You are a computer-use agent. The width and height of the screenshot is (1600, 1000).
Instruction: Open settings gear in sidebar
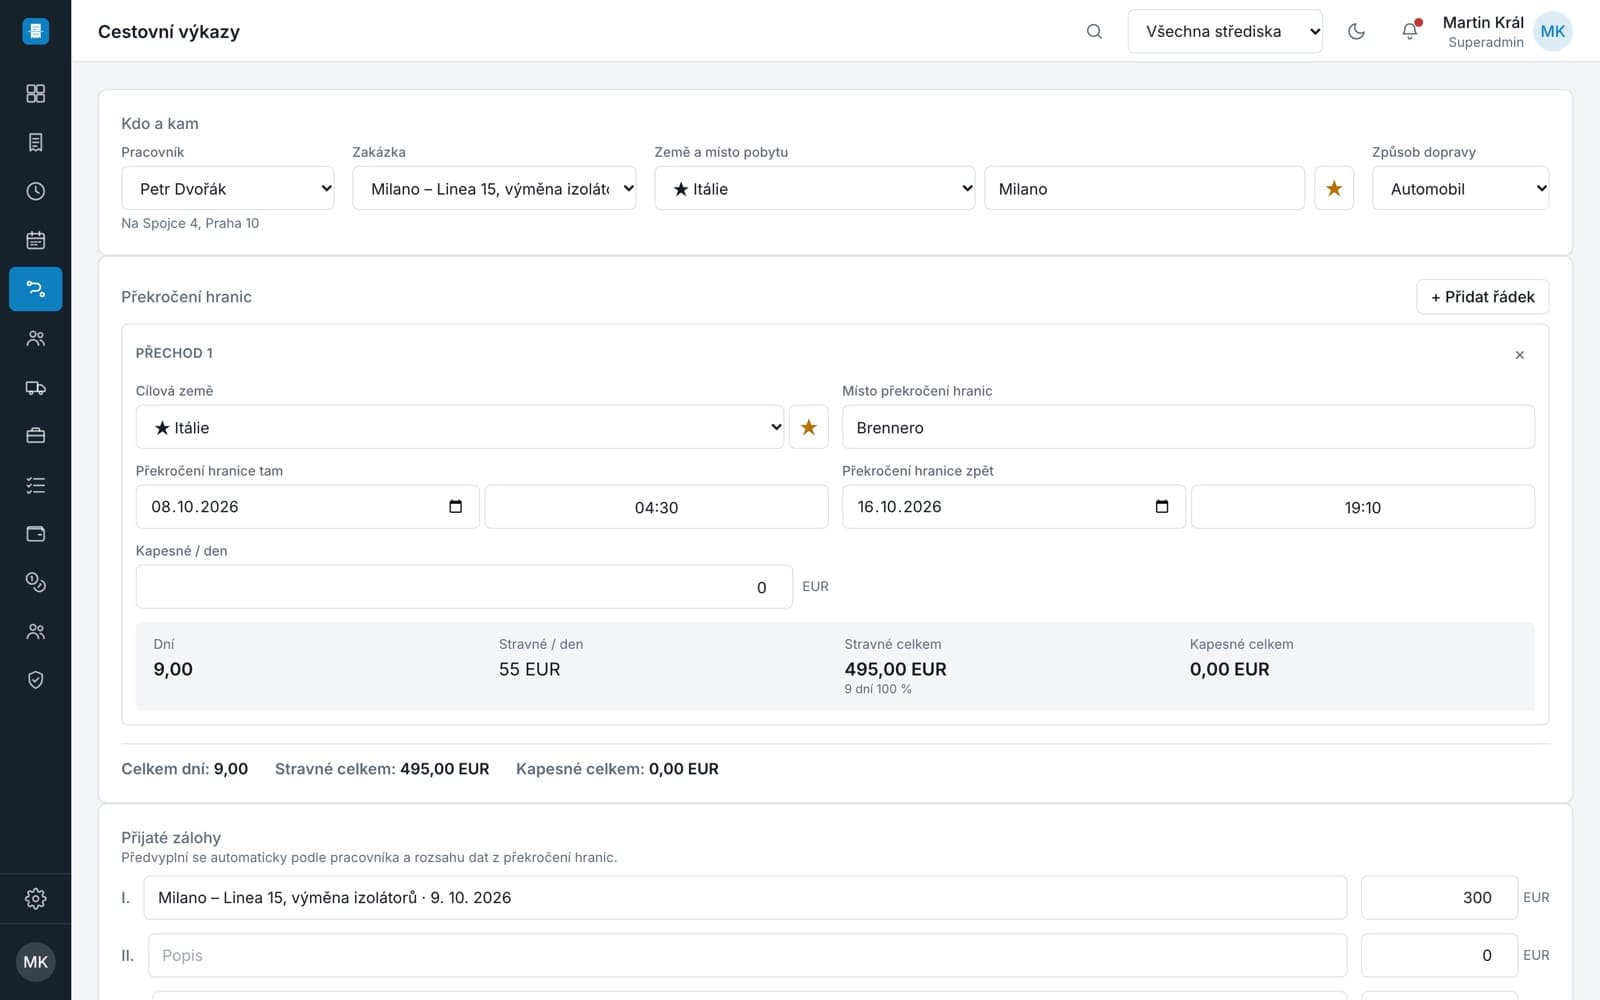pos(36,898)
